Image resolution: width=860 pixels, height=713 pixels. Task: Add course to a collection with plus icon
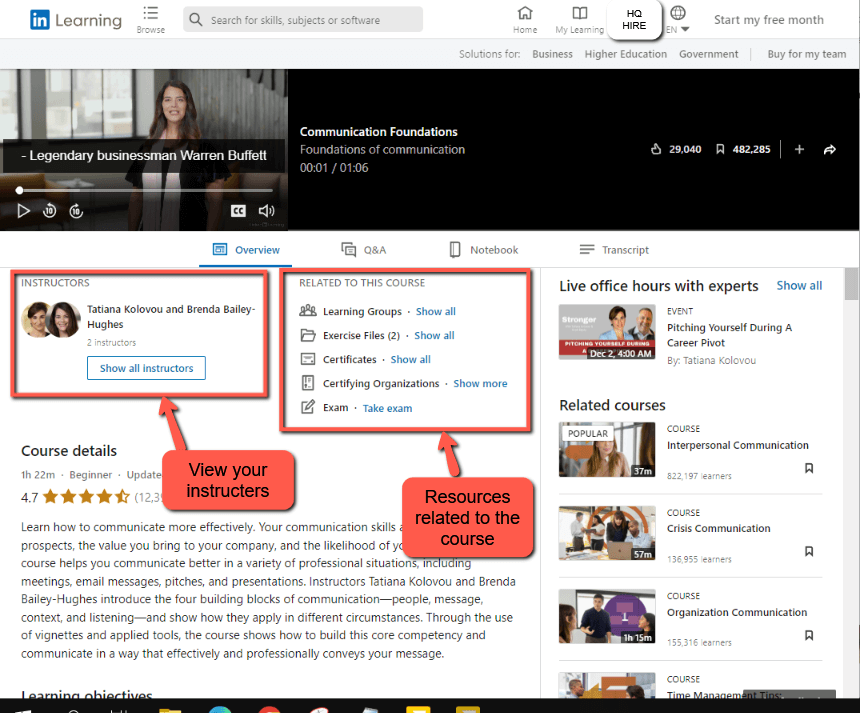pyautogui.click(x=799, y=148)
